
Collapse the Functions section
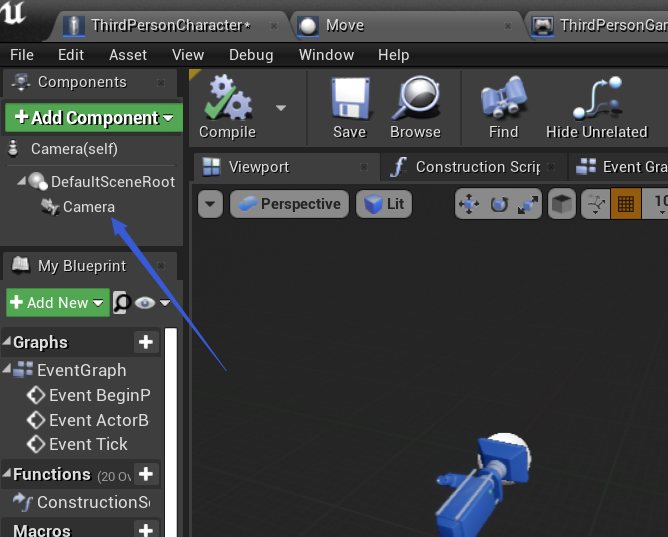point(7,473)
